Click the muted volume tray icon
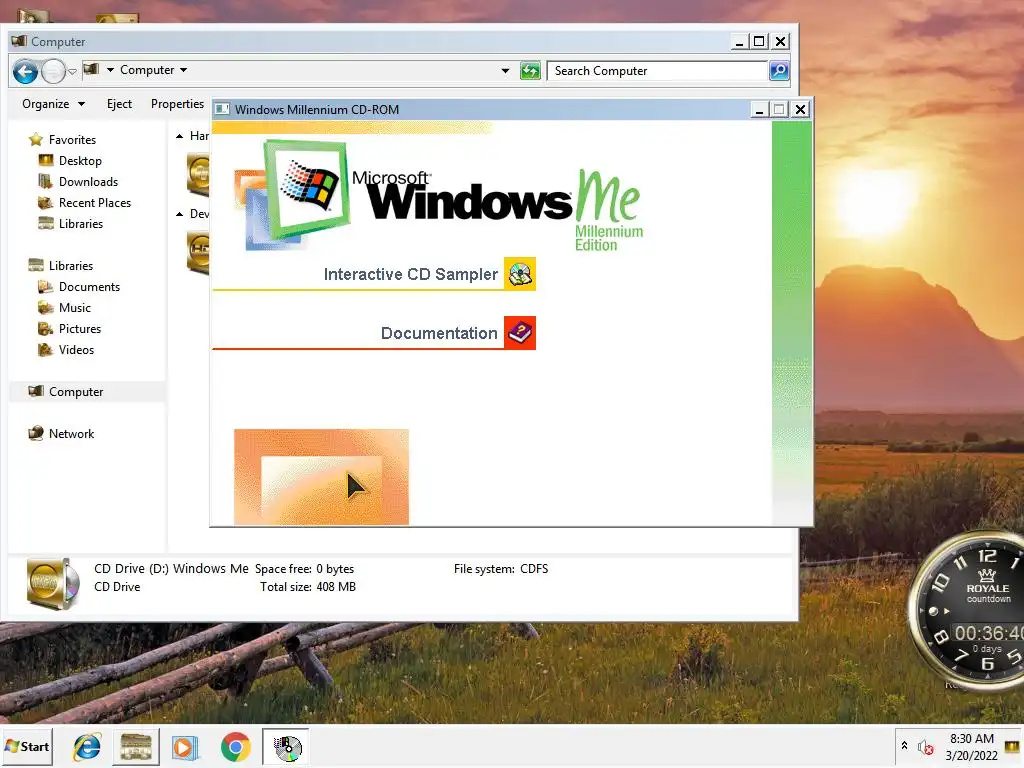 tap(925, 747)
